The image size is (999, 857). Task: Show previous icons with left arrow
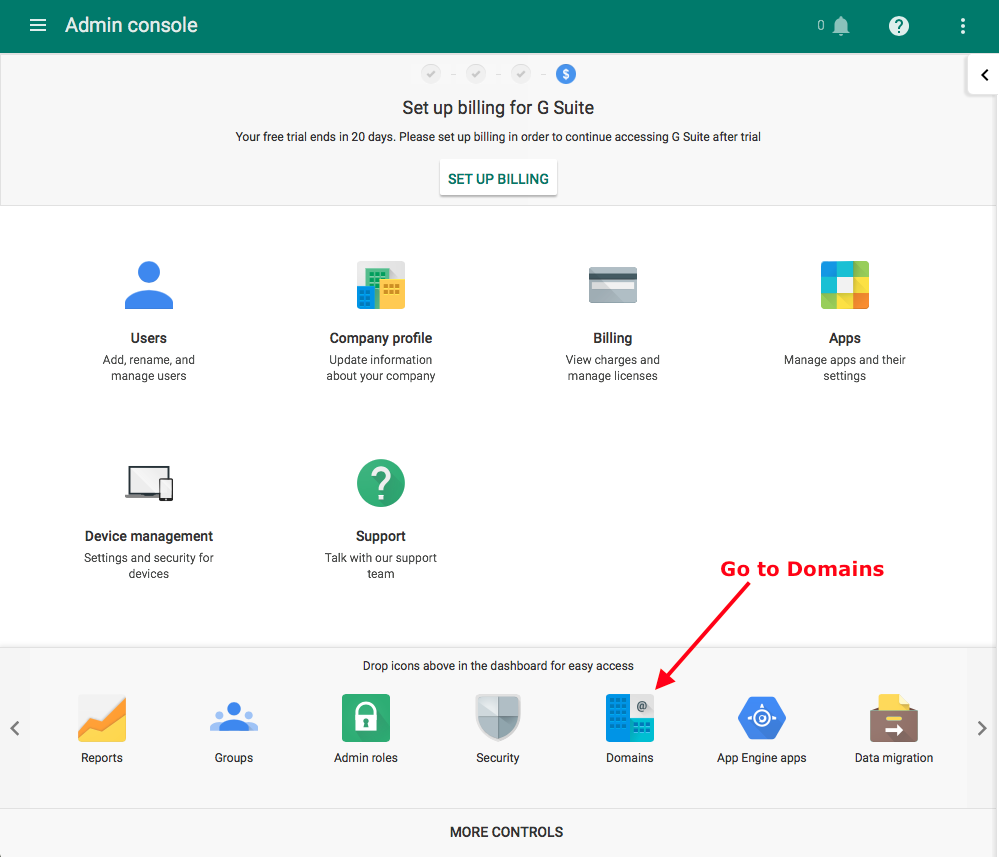click(x=15, y=728)
